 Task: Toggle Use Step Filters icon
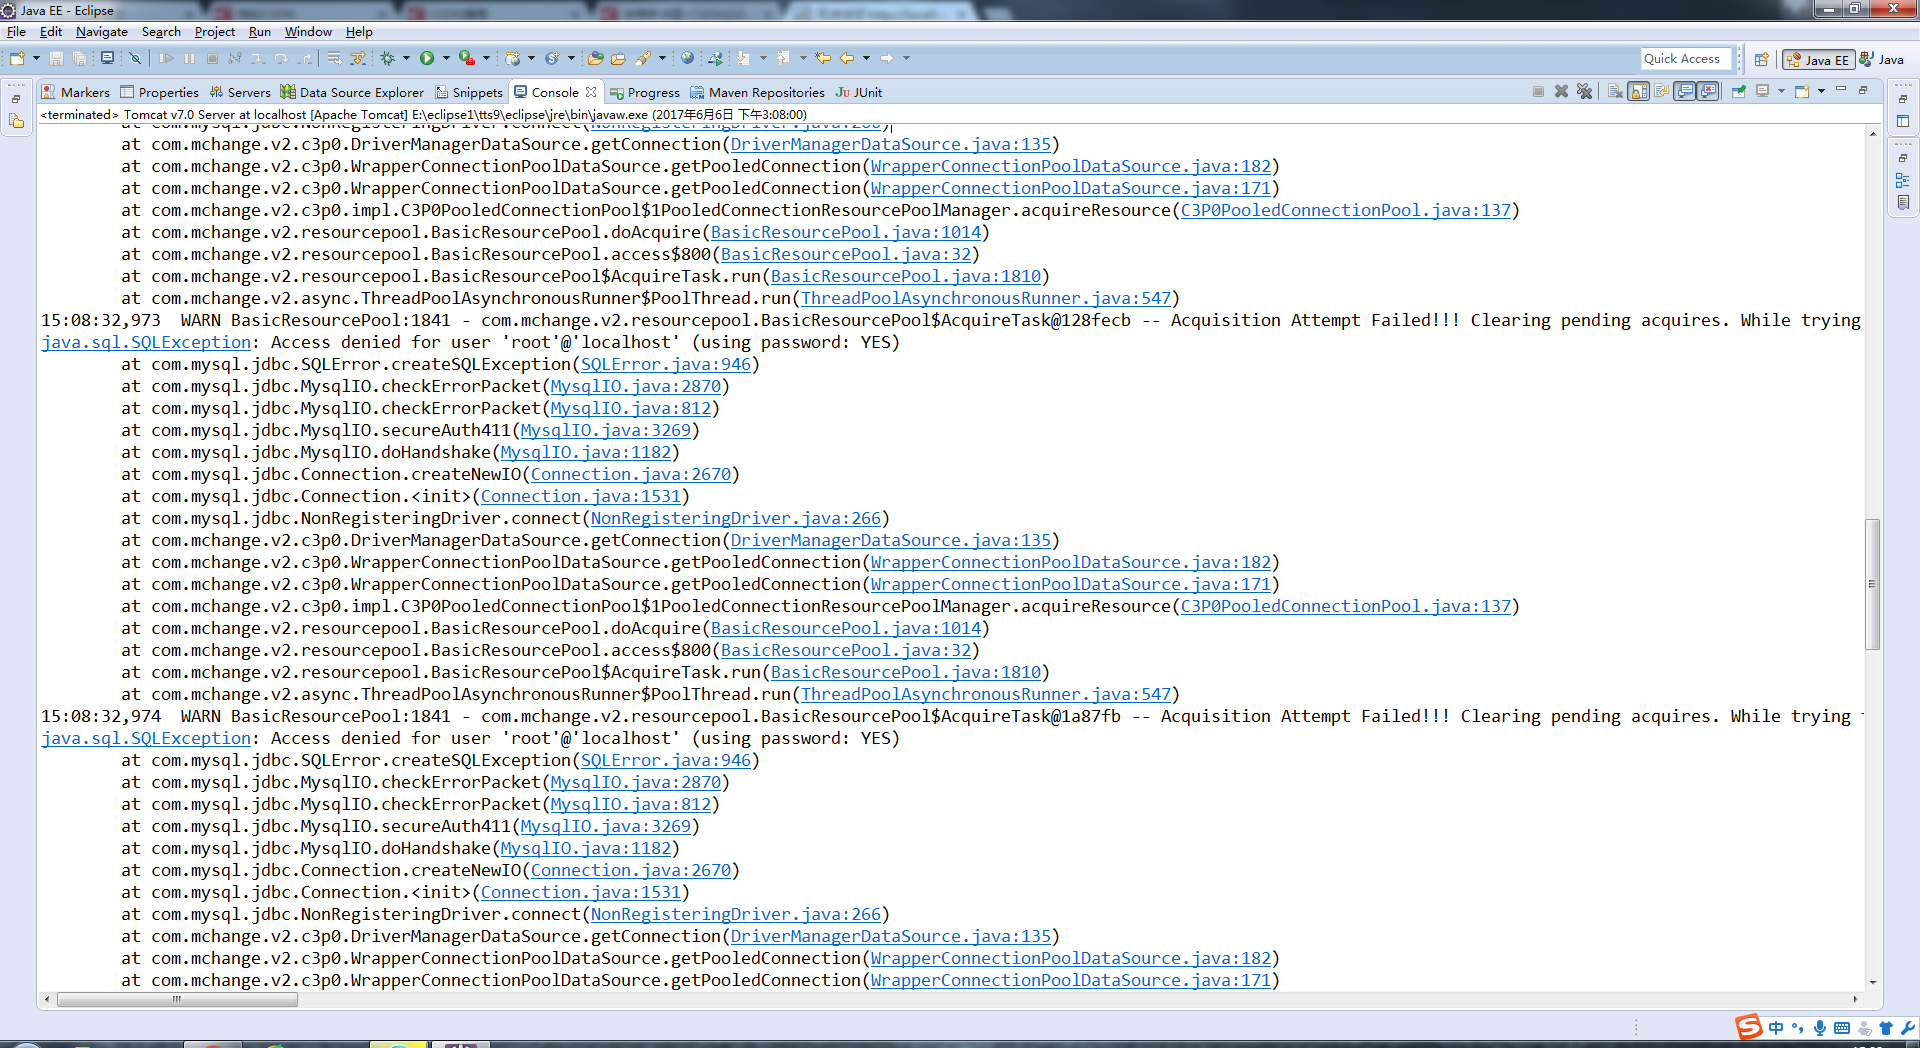pos(357,58)
